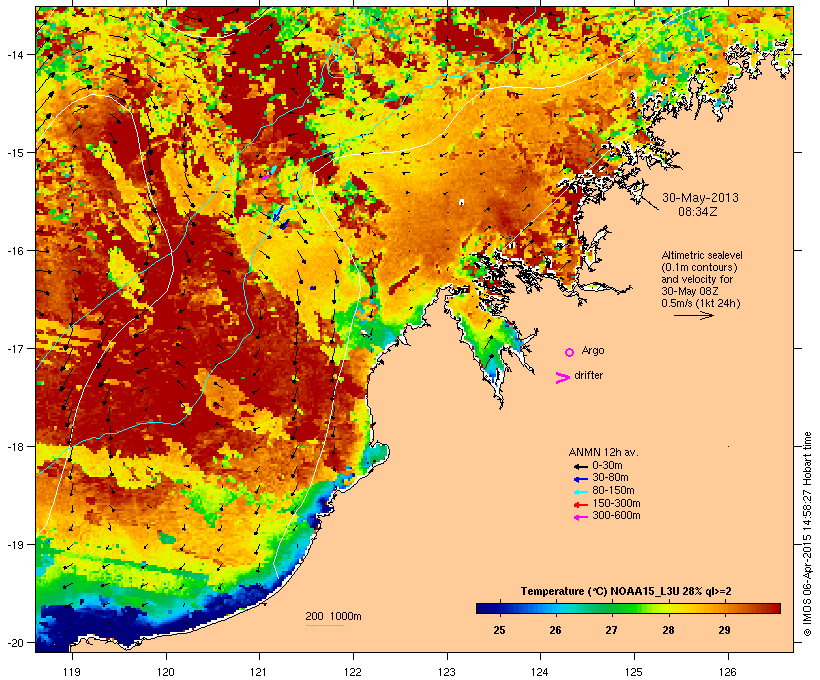
Task: Click the dark blue end of colorbar
Action: coord(486,608)
